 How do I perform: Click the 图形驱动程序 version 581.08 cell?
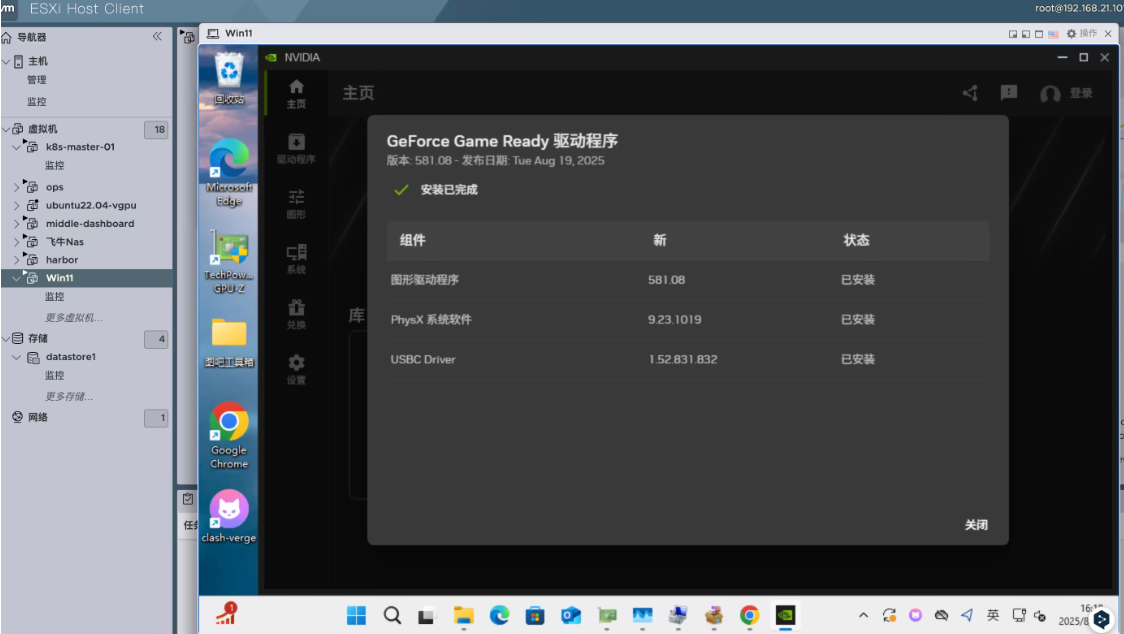coord(667,280)
